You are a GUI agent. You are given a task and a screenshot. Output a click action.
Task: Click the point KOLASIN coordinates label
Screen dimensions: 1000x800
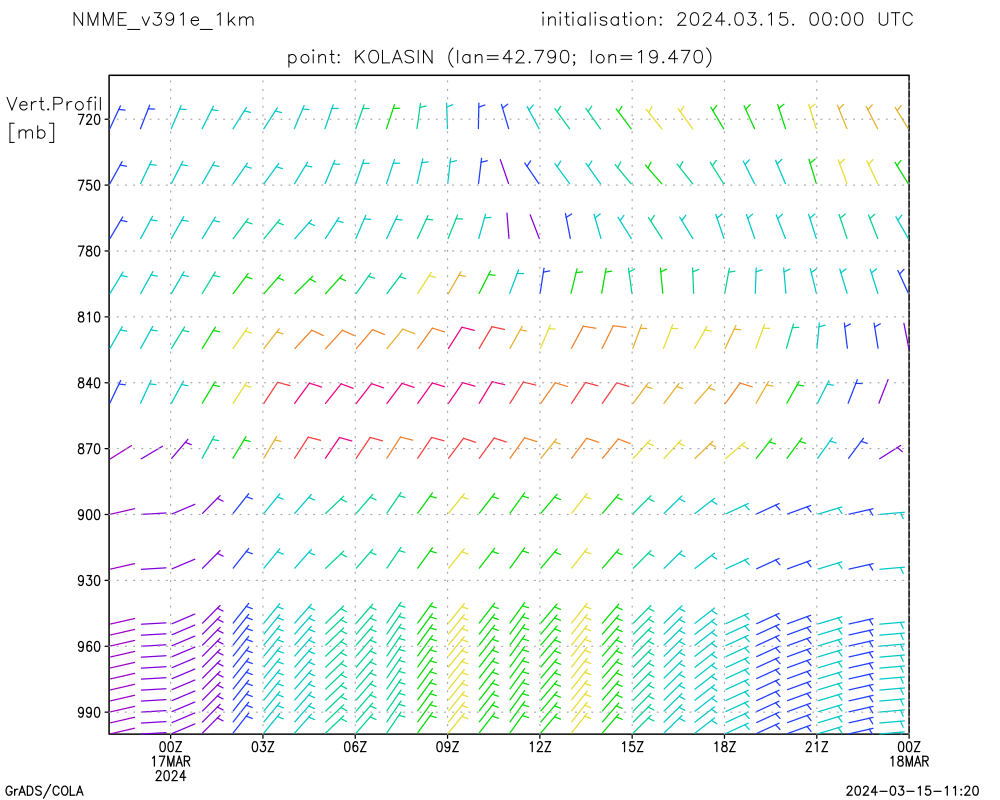(499, 57)
